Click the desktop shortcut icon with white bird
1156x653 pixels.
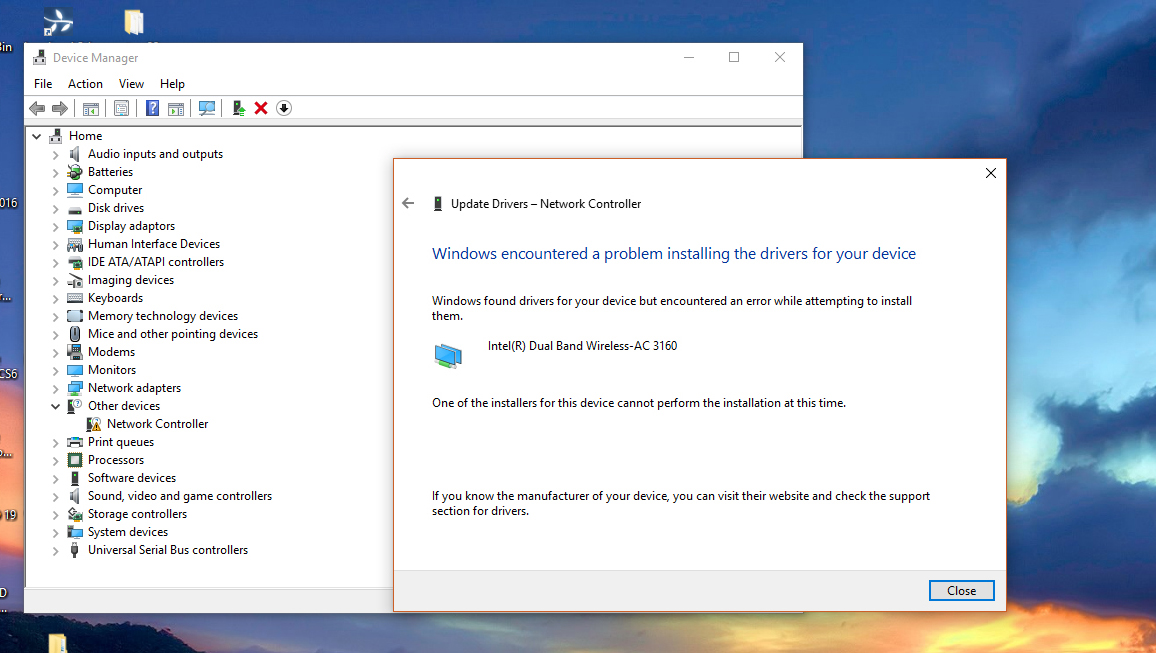point(58,21)
